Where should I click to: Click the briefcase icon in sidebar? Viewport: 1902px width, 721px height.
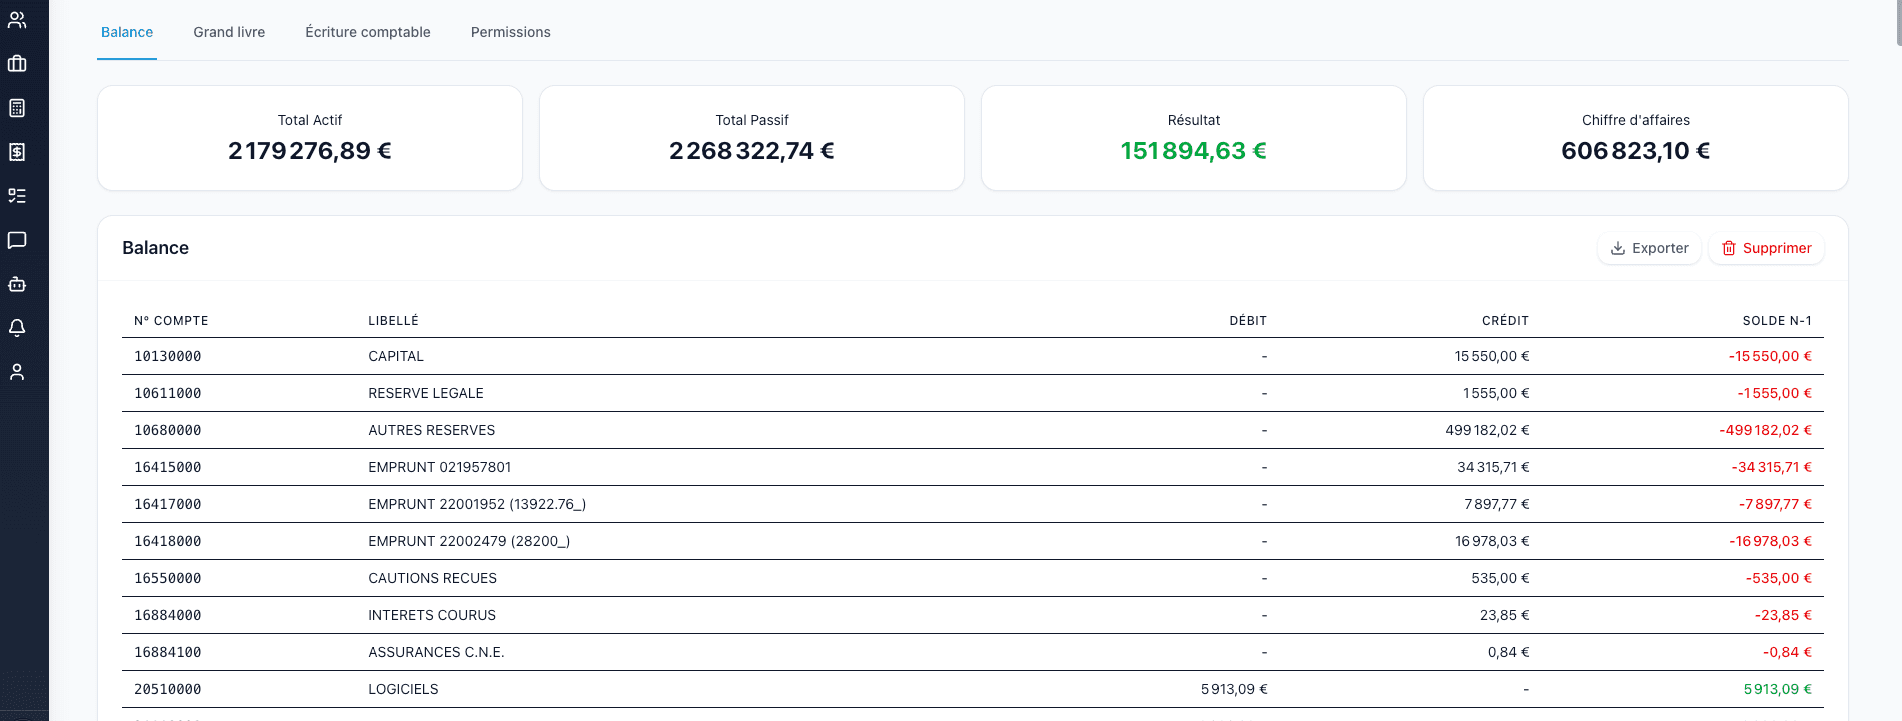[17, 64]
